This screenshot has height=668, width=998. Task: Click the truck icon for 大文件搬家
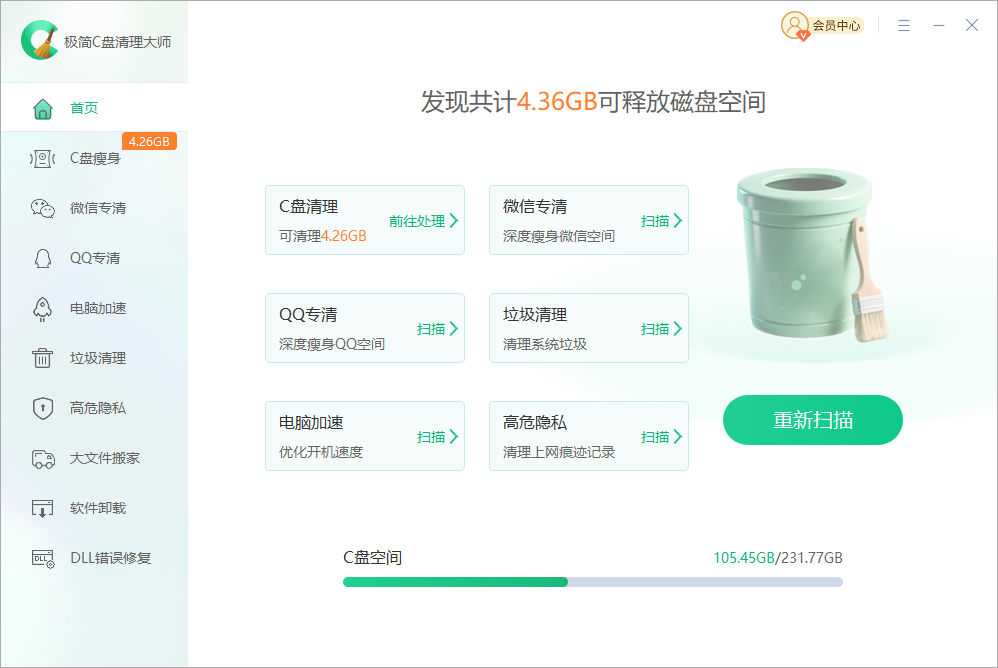click(x=43, y=458)
